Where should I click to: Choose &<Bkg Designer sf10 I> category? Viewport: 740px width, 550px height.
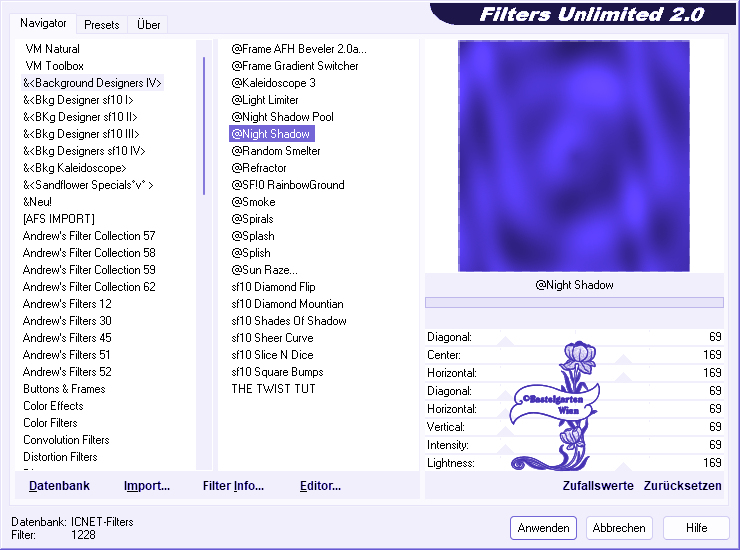click(78, 100)
